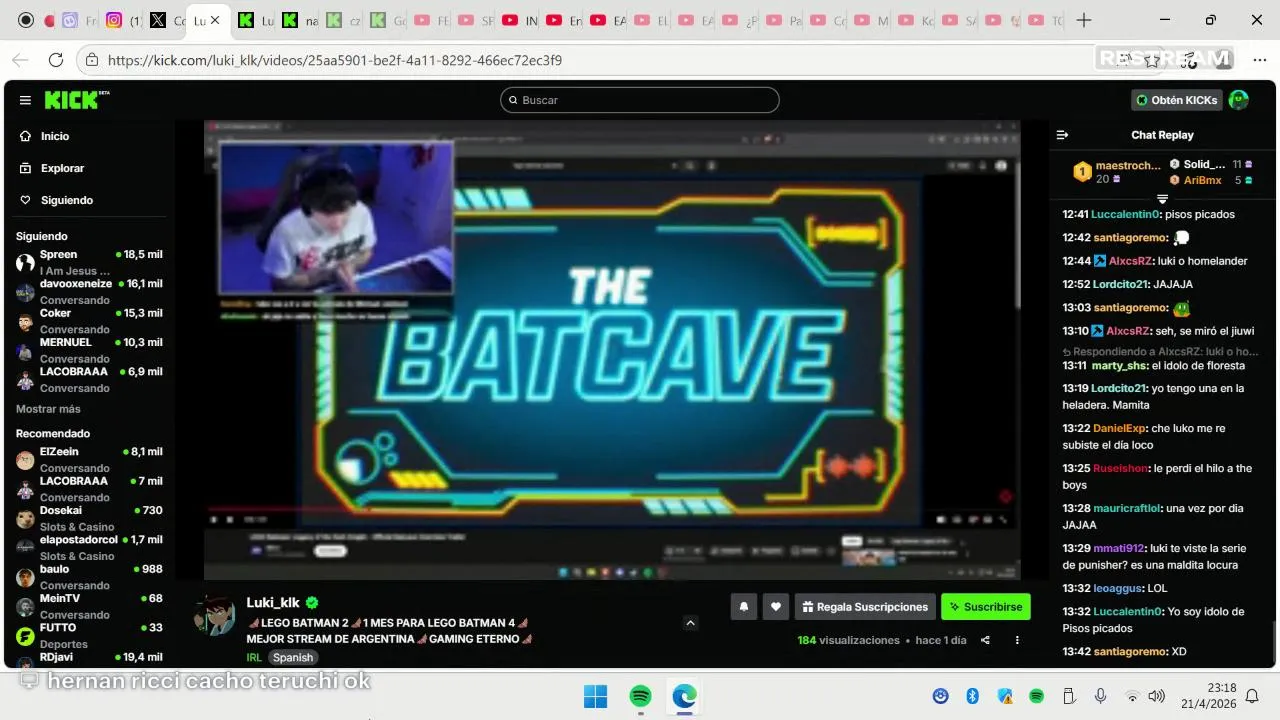Open the Siguiendo page from sidebar
1280x720 pixels.
point(66,200)
